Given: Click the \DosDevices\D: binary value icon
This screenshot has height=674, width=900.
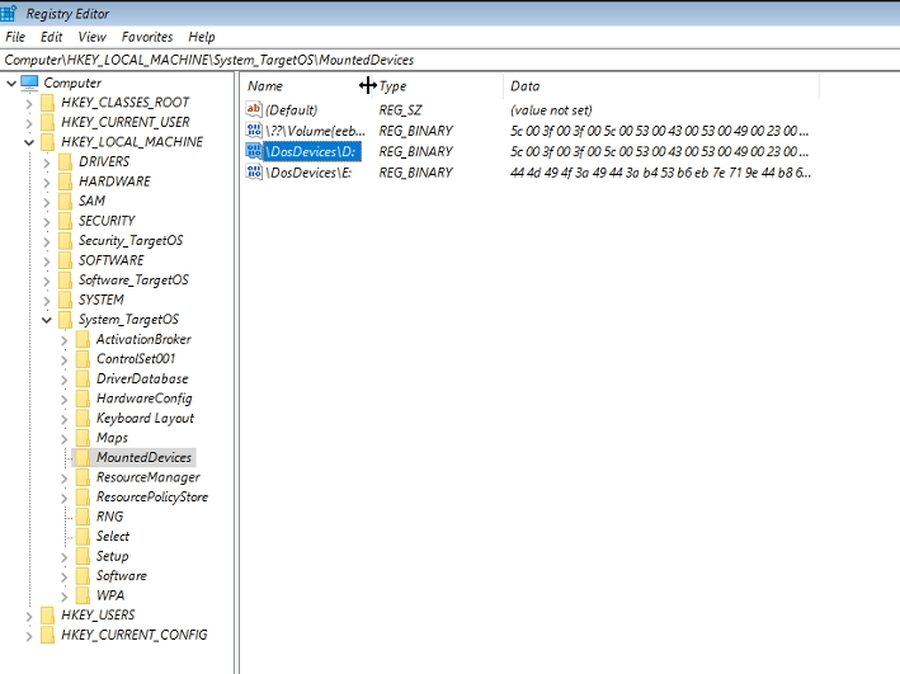Looking at the screenshot, I should click(x=254, y=152).
